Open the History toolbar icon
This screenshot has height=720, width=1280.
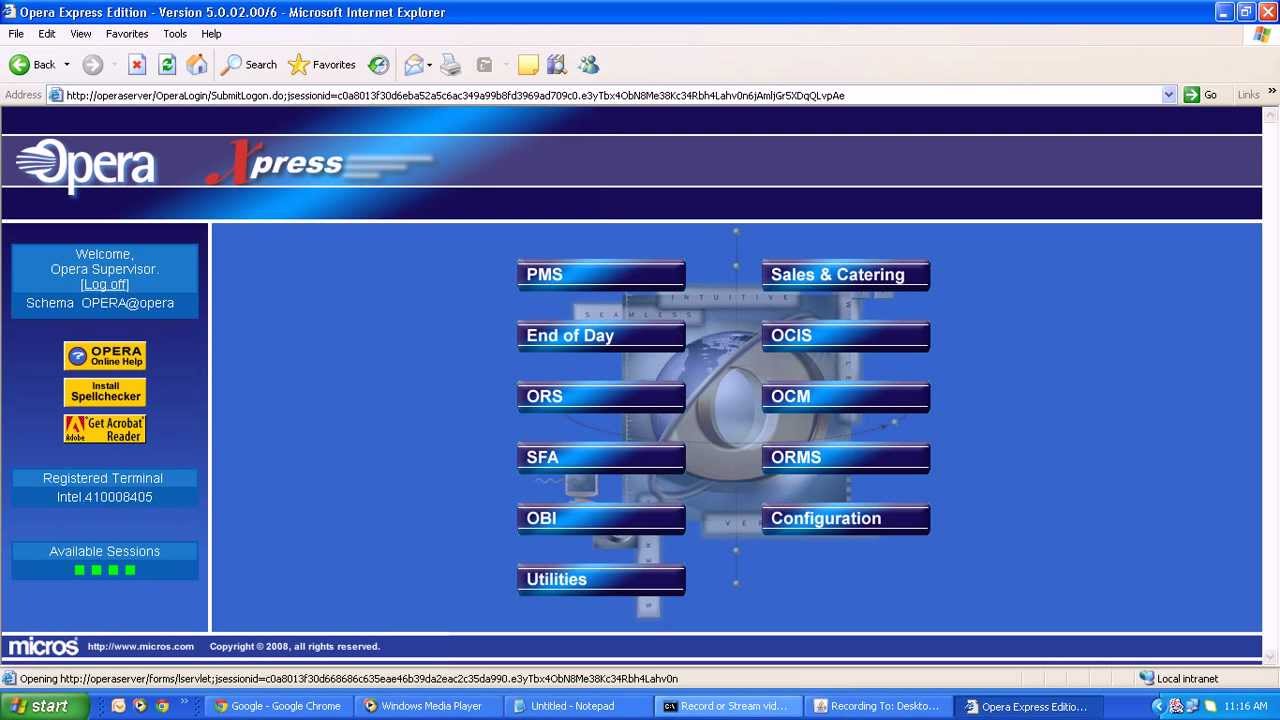[x=378, y=65]
